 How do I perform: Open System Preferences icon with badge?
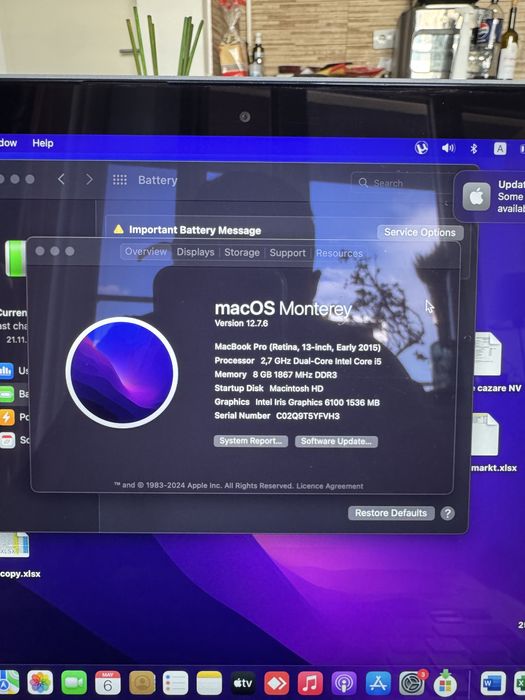click(412, 683)
